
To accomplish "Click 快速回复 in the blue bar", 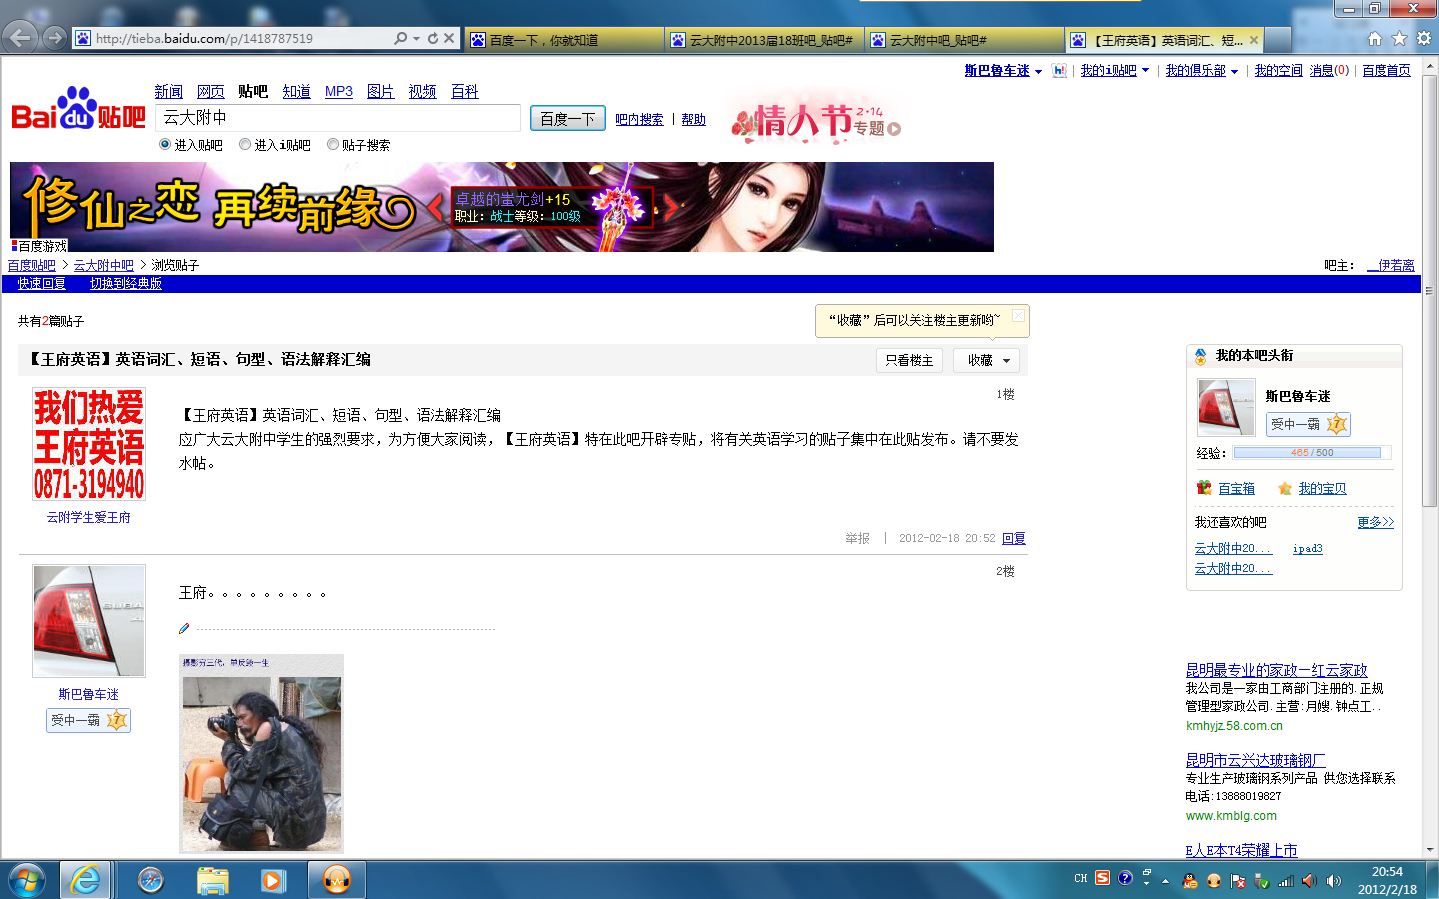I will (x=41, y=284).
